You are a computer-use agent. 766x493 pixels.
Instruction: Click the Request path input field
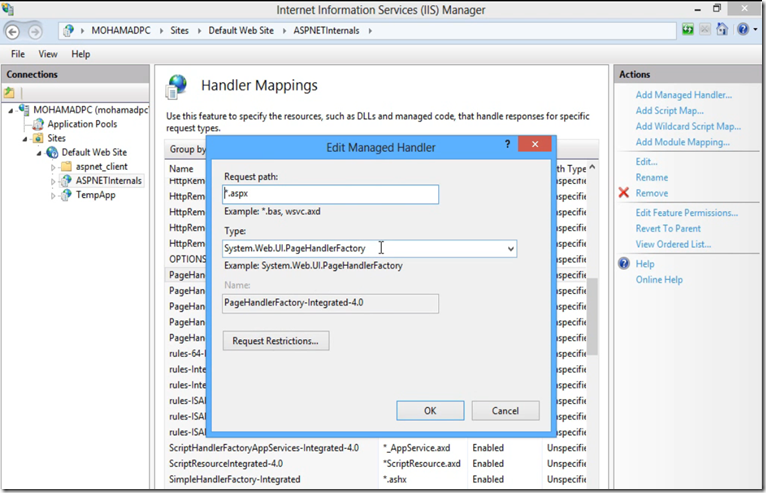tap(330, 194)
